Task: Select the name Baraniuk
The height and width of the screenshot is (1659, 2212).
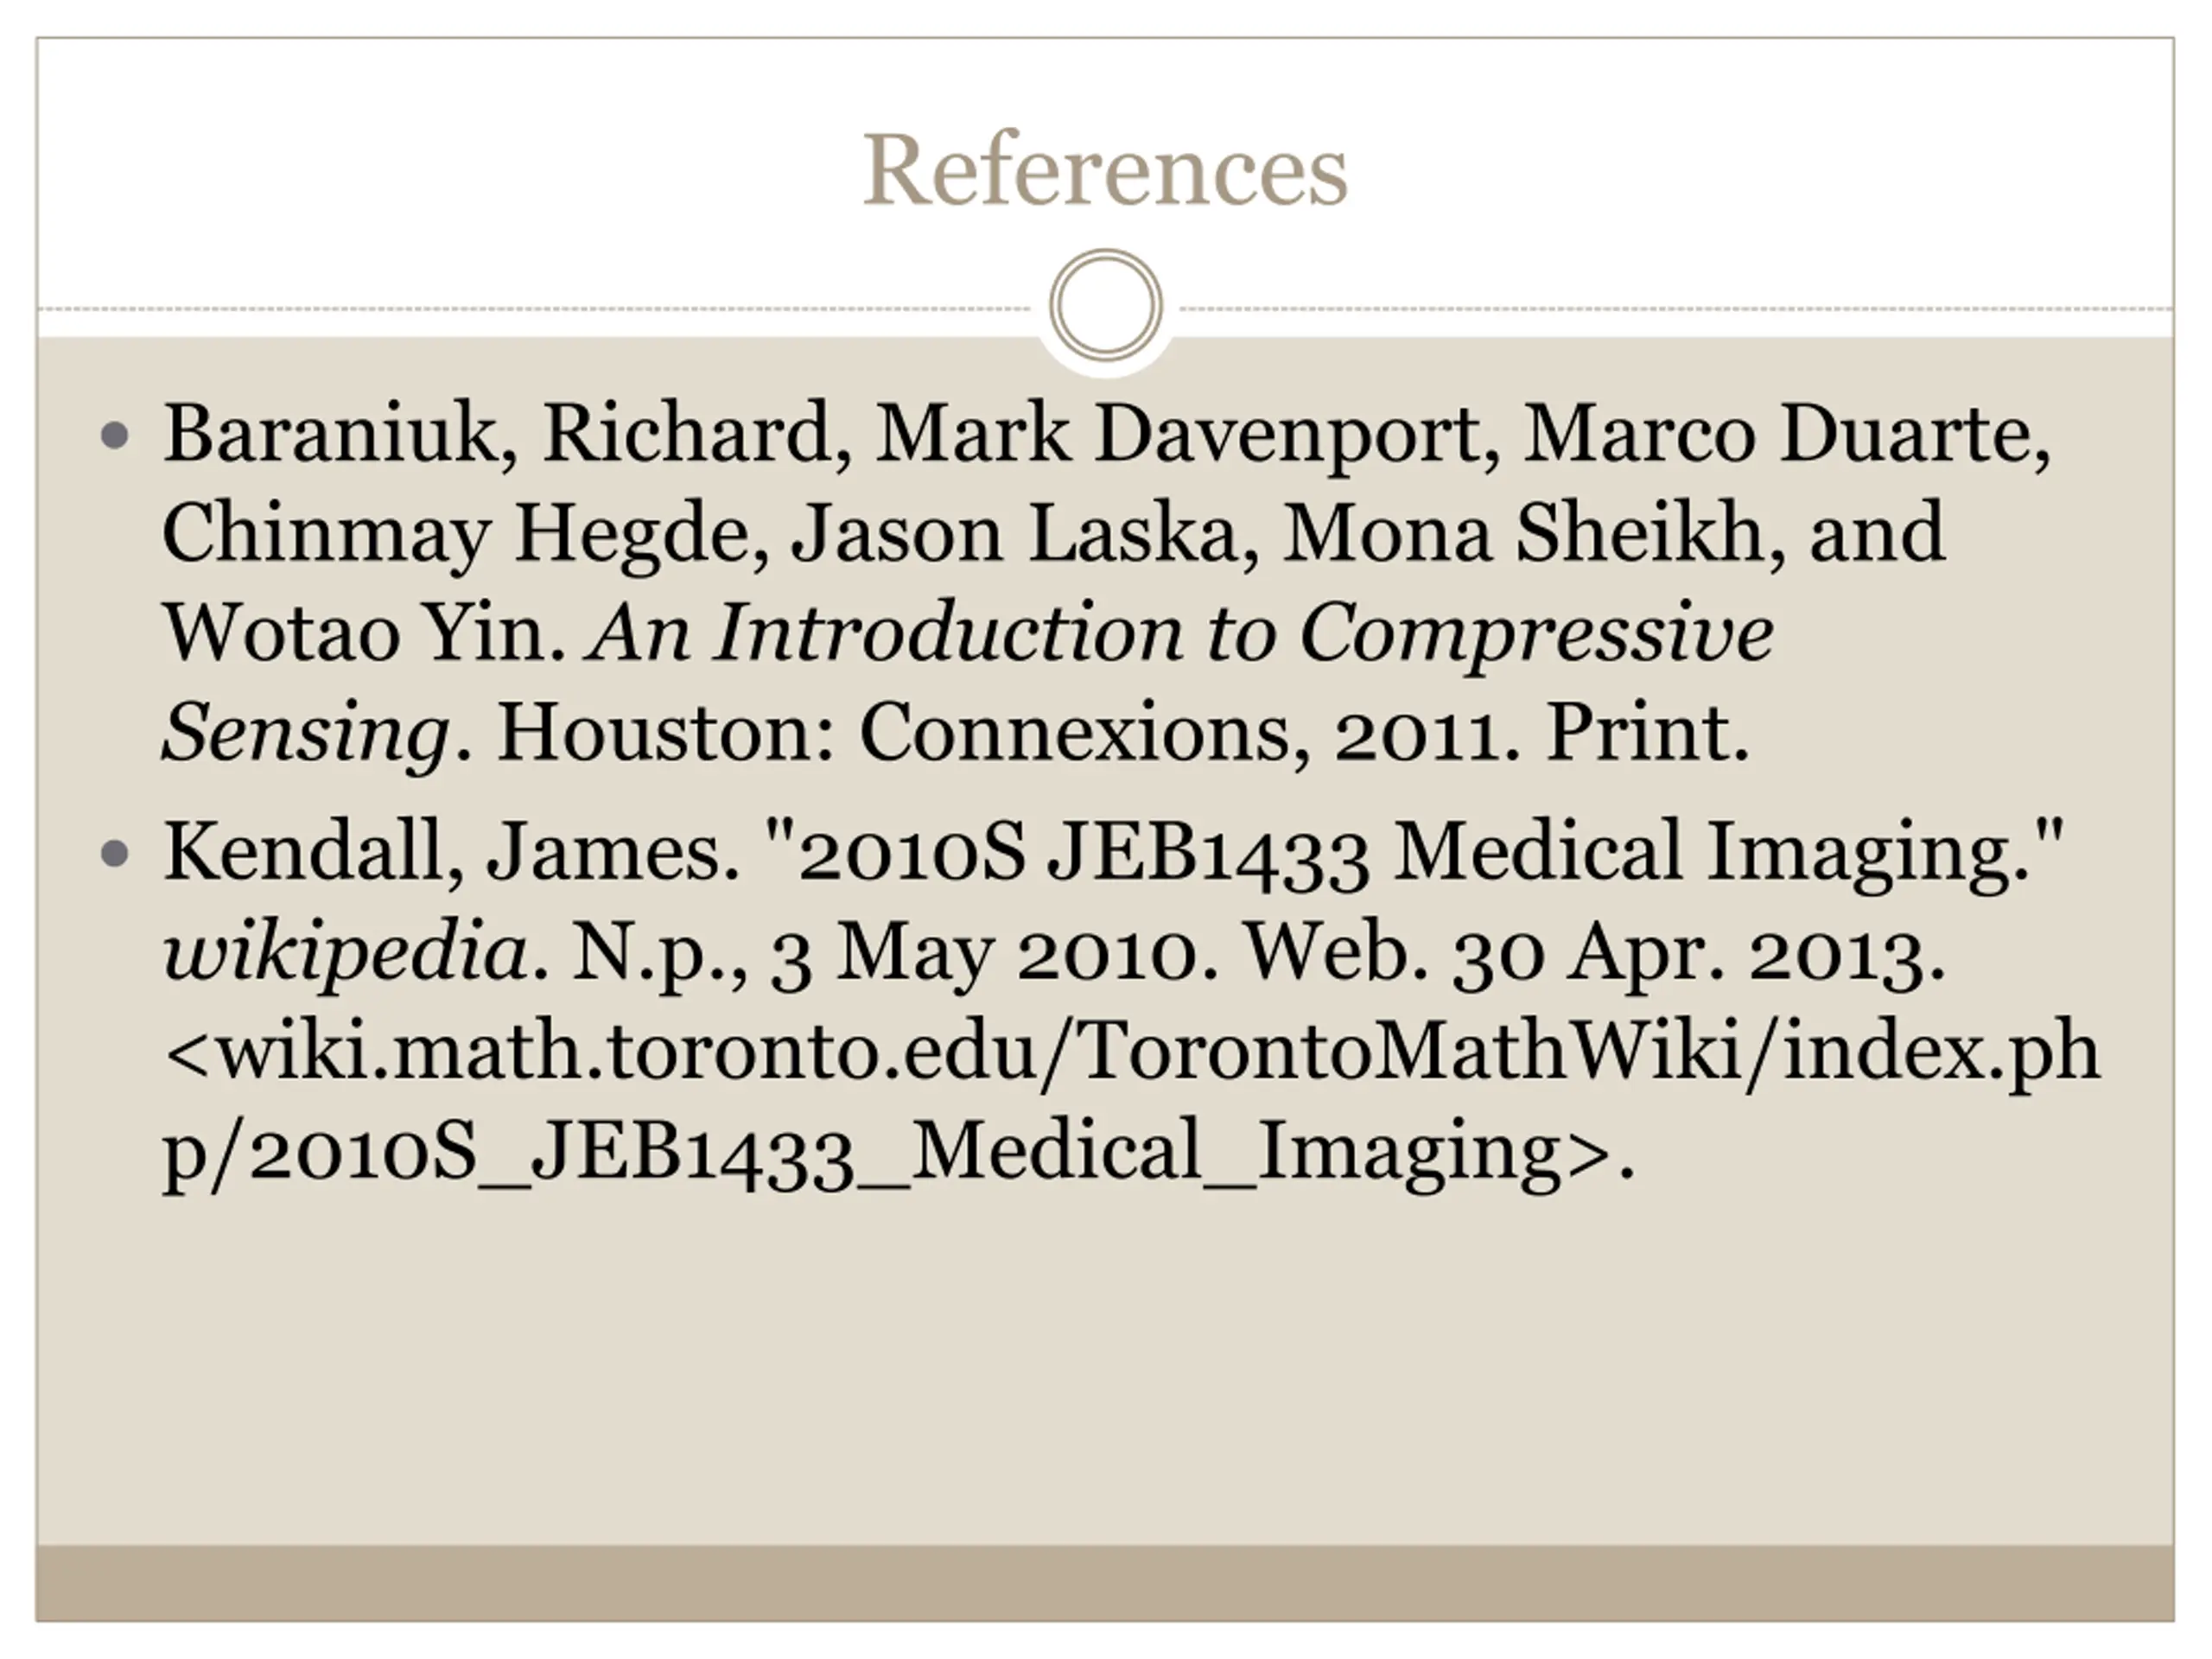Action: coord(331,435)
